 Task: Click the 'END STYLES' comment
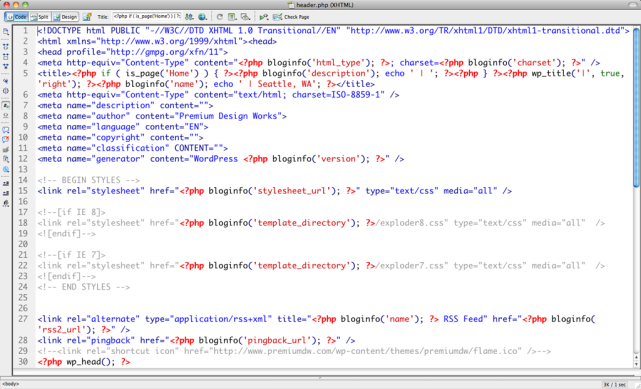[83, 287]
